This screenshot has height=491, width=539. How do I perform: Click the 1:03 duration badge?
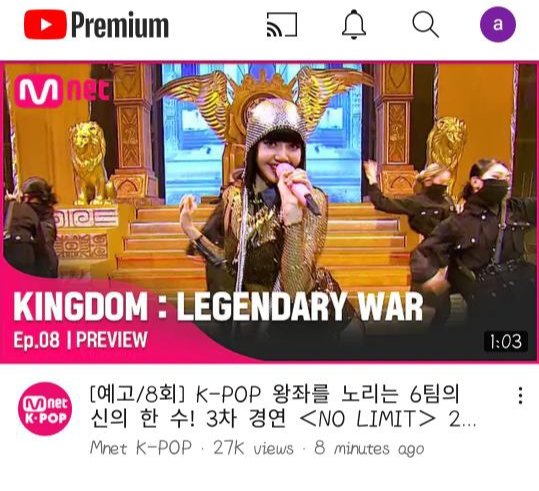505,341
